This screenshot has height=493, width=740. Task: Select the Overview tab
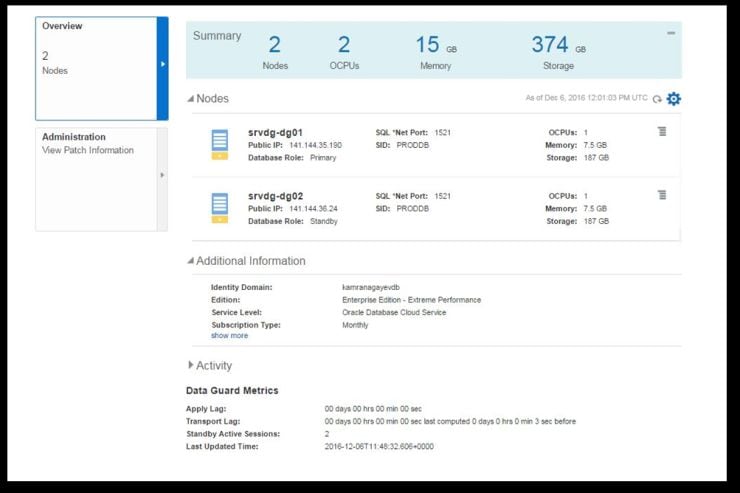tap(62, 26)
